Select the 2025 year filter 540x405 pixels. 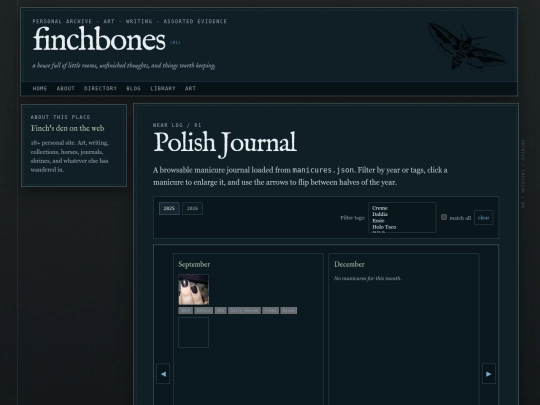[169, 208]
